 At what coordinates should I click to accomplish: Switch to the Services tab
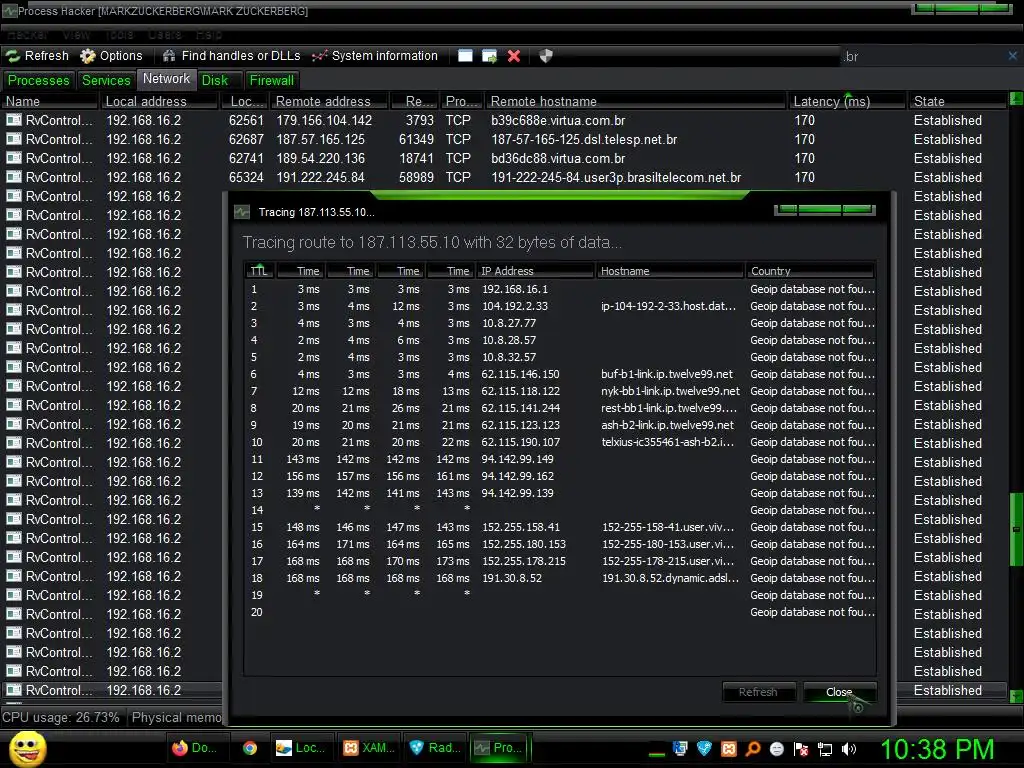click(x=106, y=80)
